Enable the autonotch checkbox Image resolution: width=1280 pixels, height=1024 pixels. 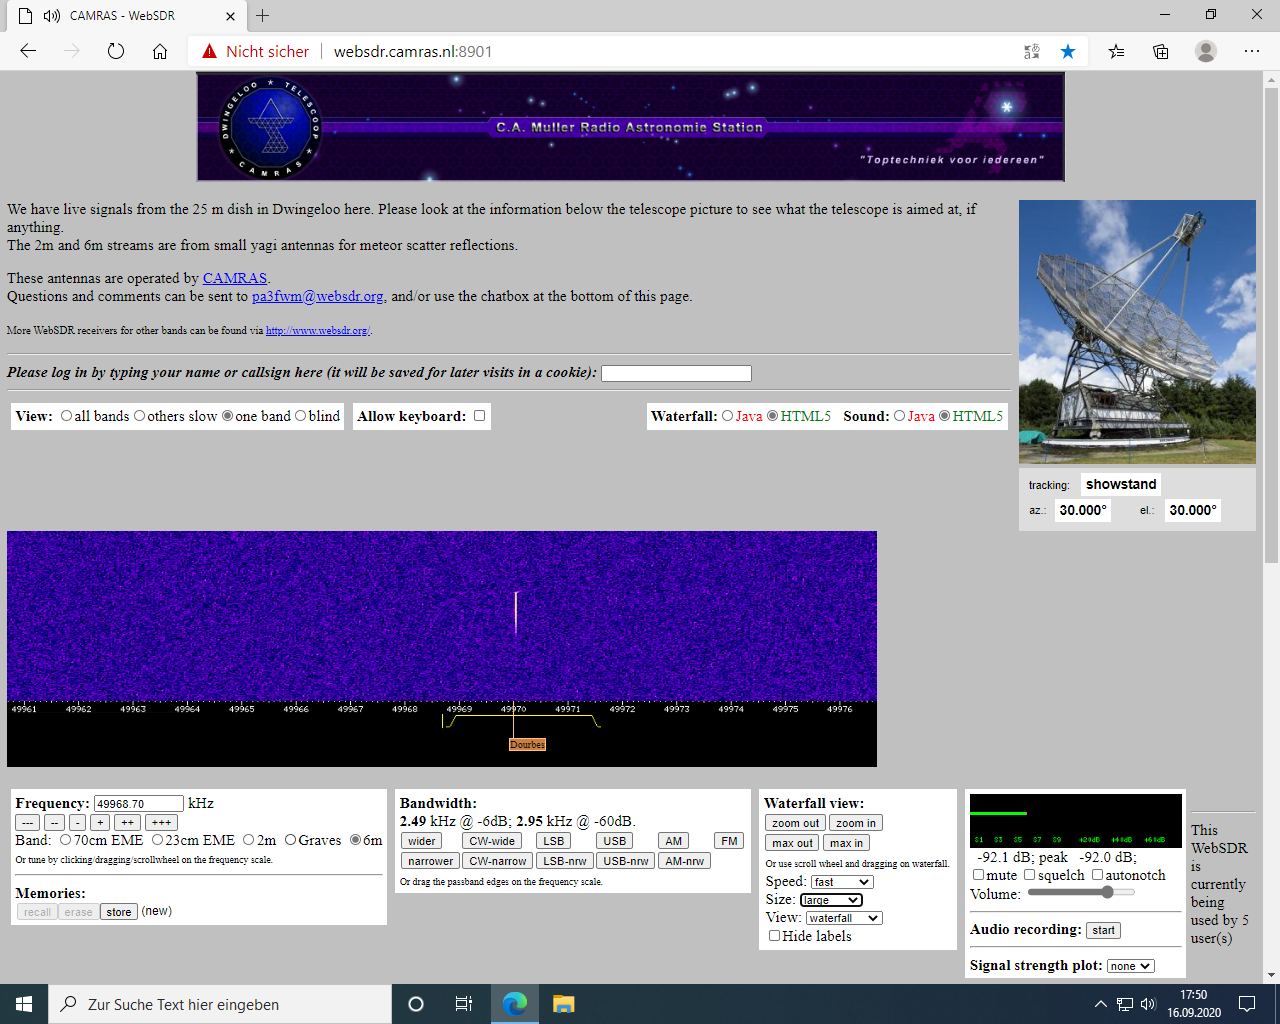[1097, 875]
